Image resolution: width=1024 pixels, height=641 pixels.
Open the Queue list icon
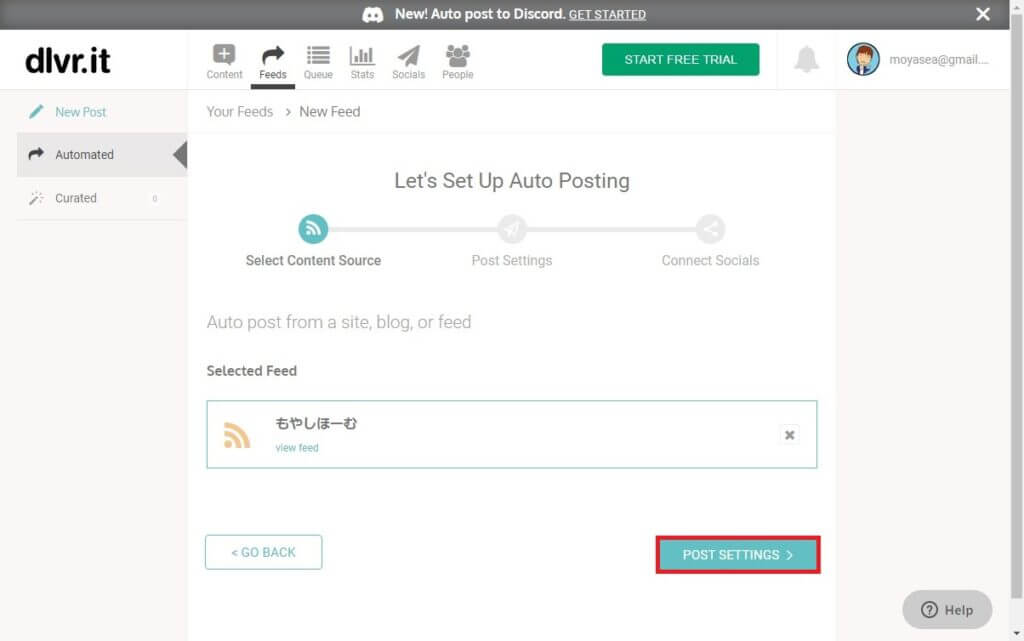(318, 56)
